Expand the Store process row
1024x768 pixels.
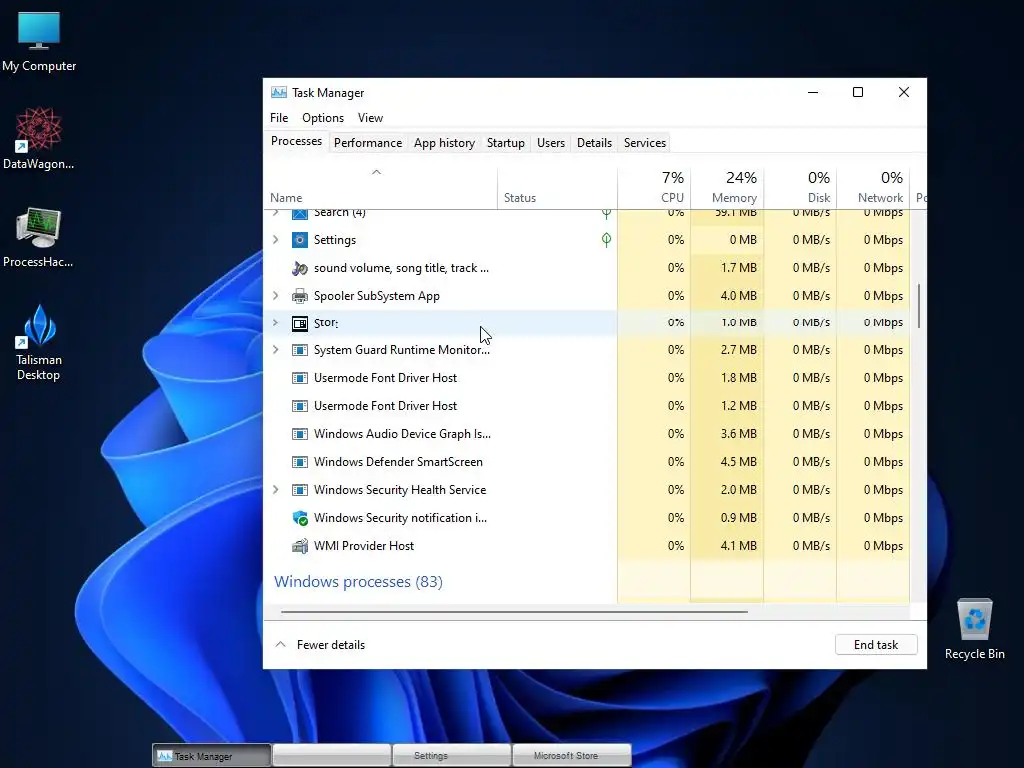pyautogui.click(x=276, y=323)
